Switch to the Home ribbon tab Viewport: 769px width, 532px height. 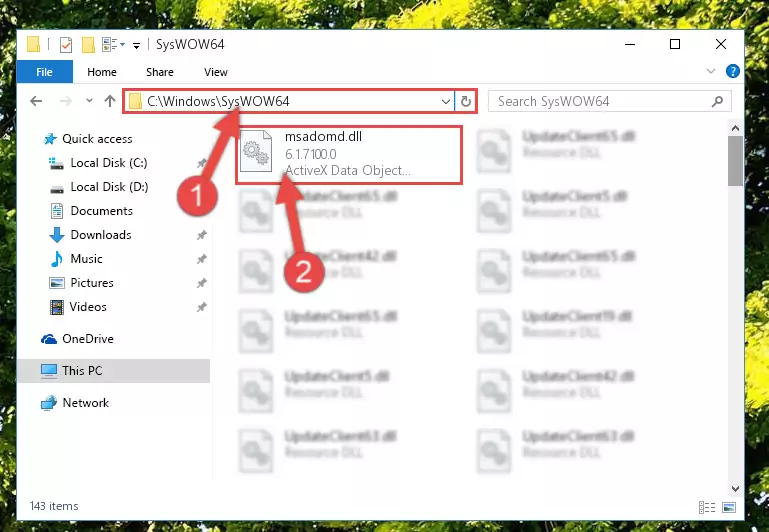point(102,72)
